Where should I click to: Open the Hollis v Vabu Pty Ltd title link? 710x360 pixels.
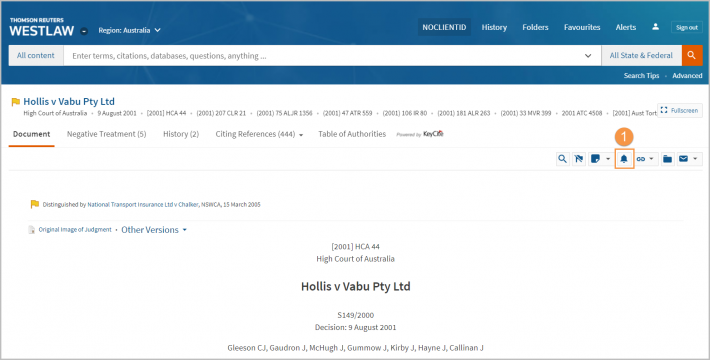point(69,101)
